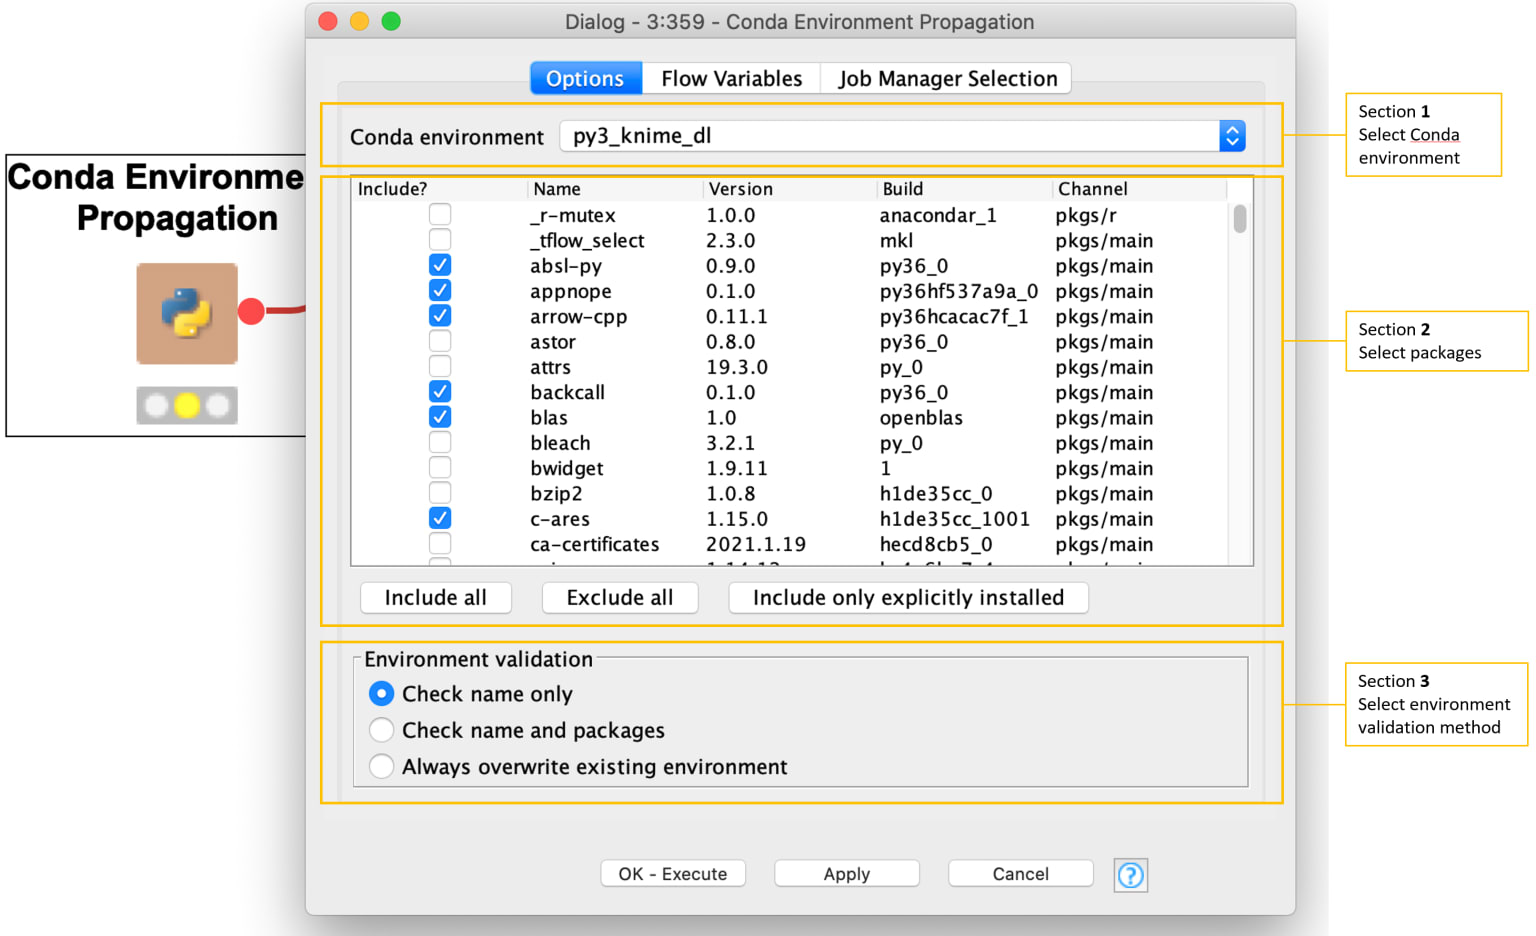The image size is (1536, 936).
Task: Click the ca-certificates package name
Action: [x=595, y=545]
